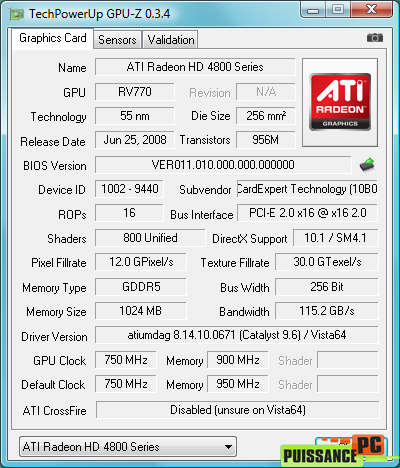Click the Pixel Fillrate field 12.0 GPixel/s
400x468 pixels.
point(141,262)
